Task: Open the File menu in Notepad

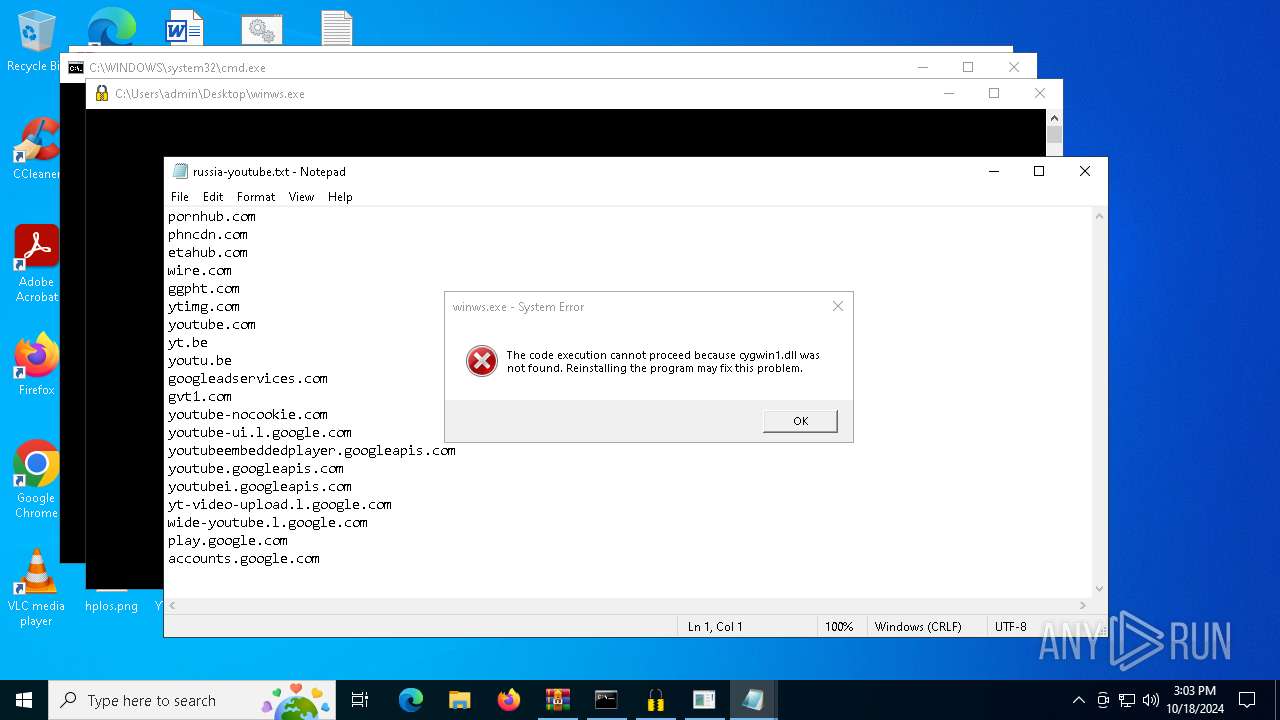Action: click(x=180, y=197)
